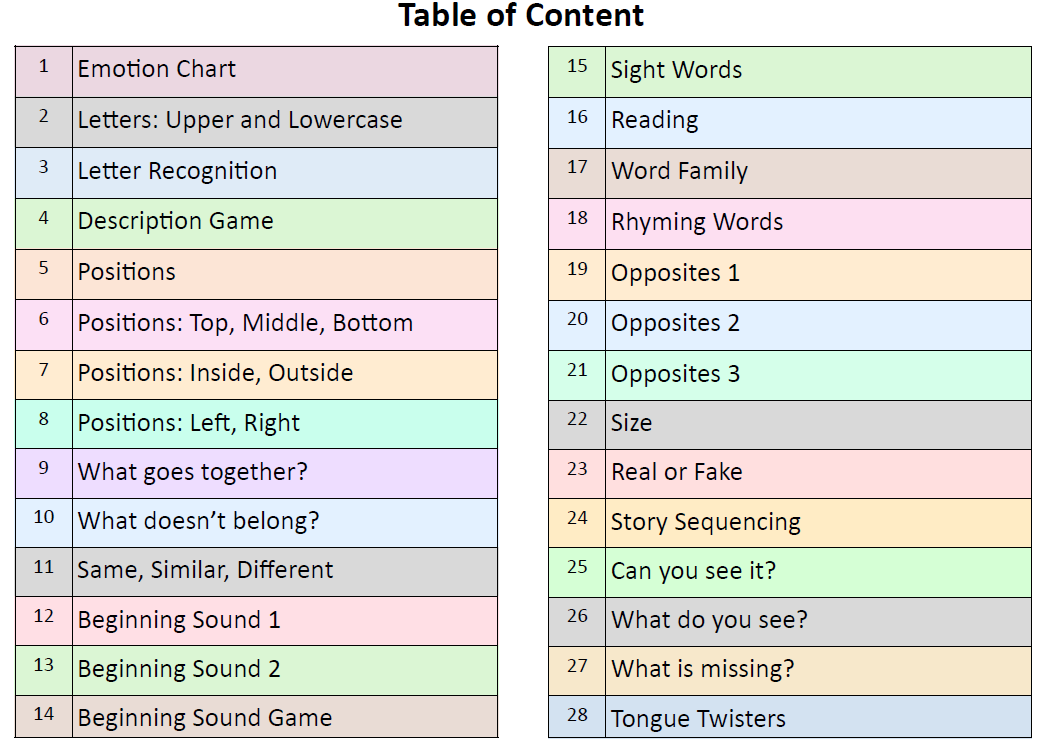Click number 16 cell beside Reading

[x=577, y=118]
